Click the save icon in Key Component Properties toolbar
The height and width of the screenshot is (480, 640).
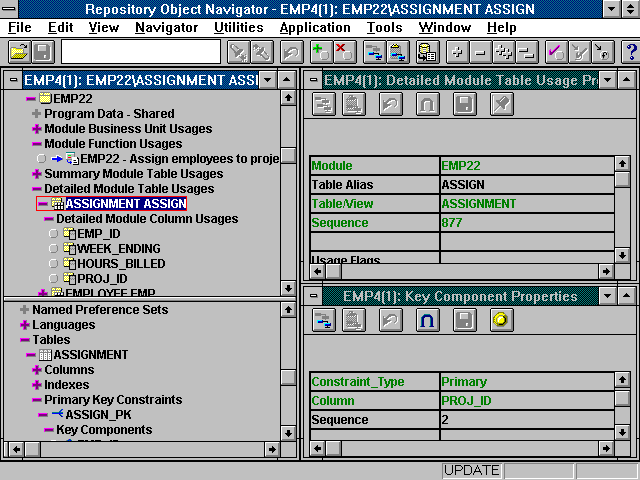point(464,320)
